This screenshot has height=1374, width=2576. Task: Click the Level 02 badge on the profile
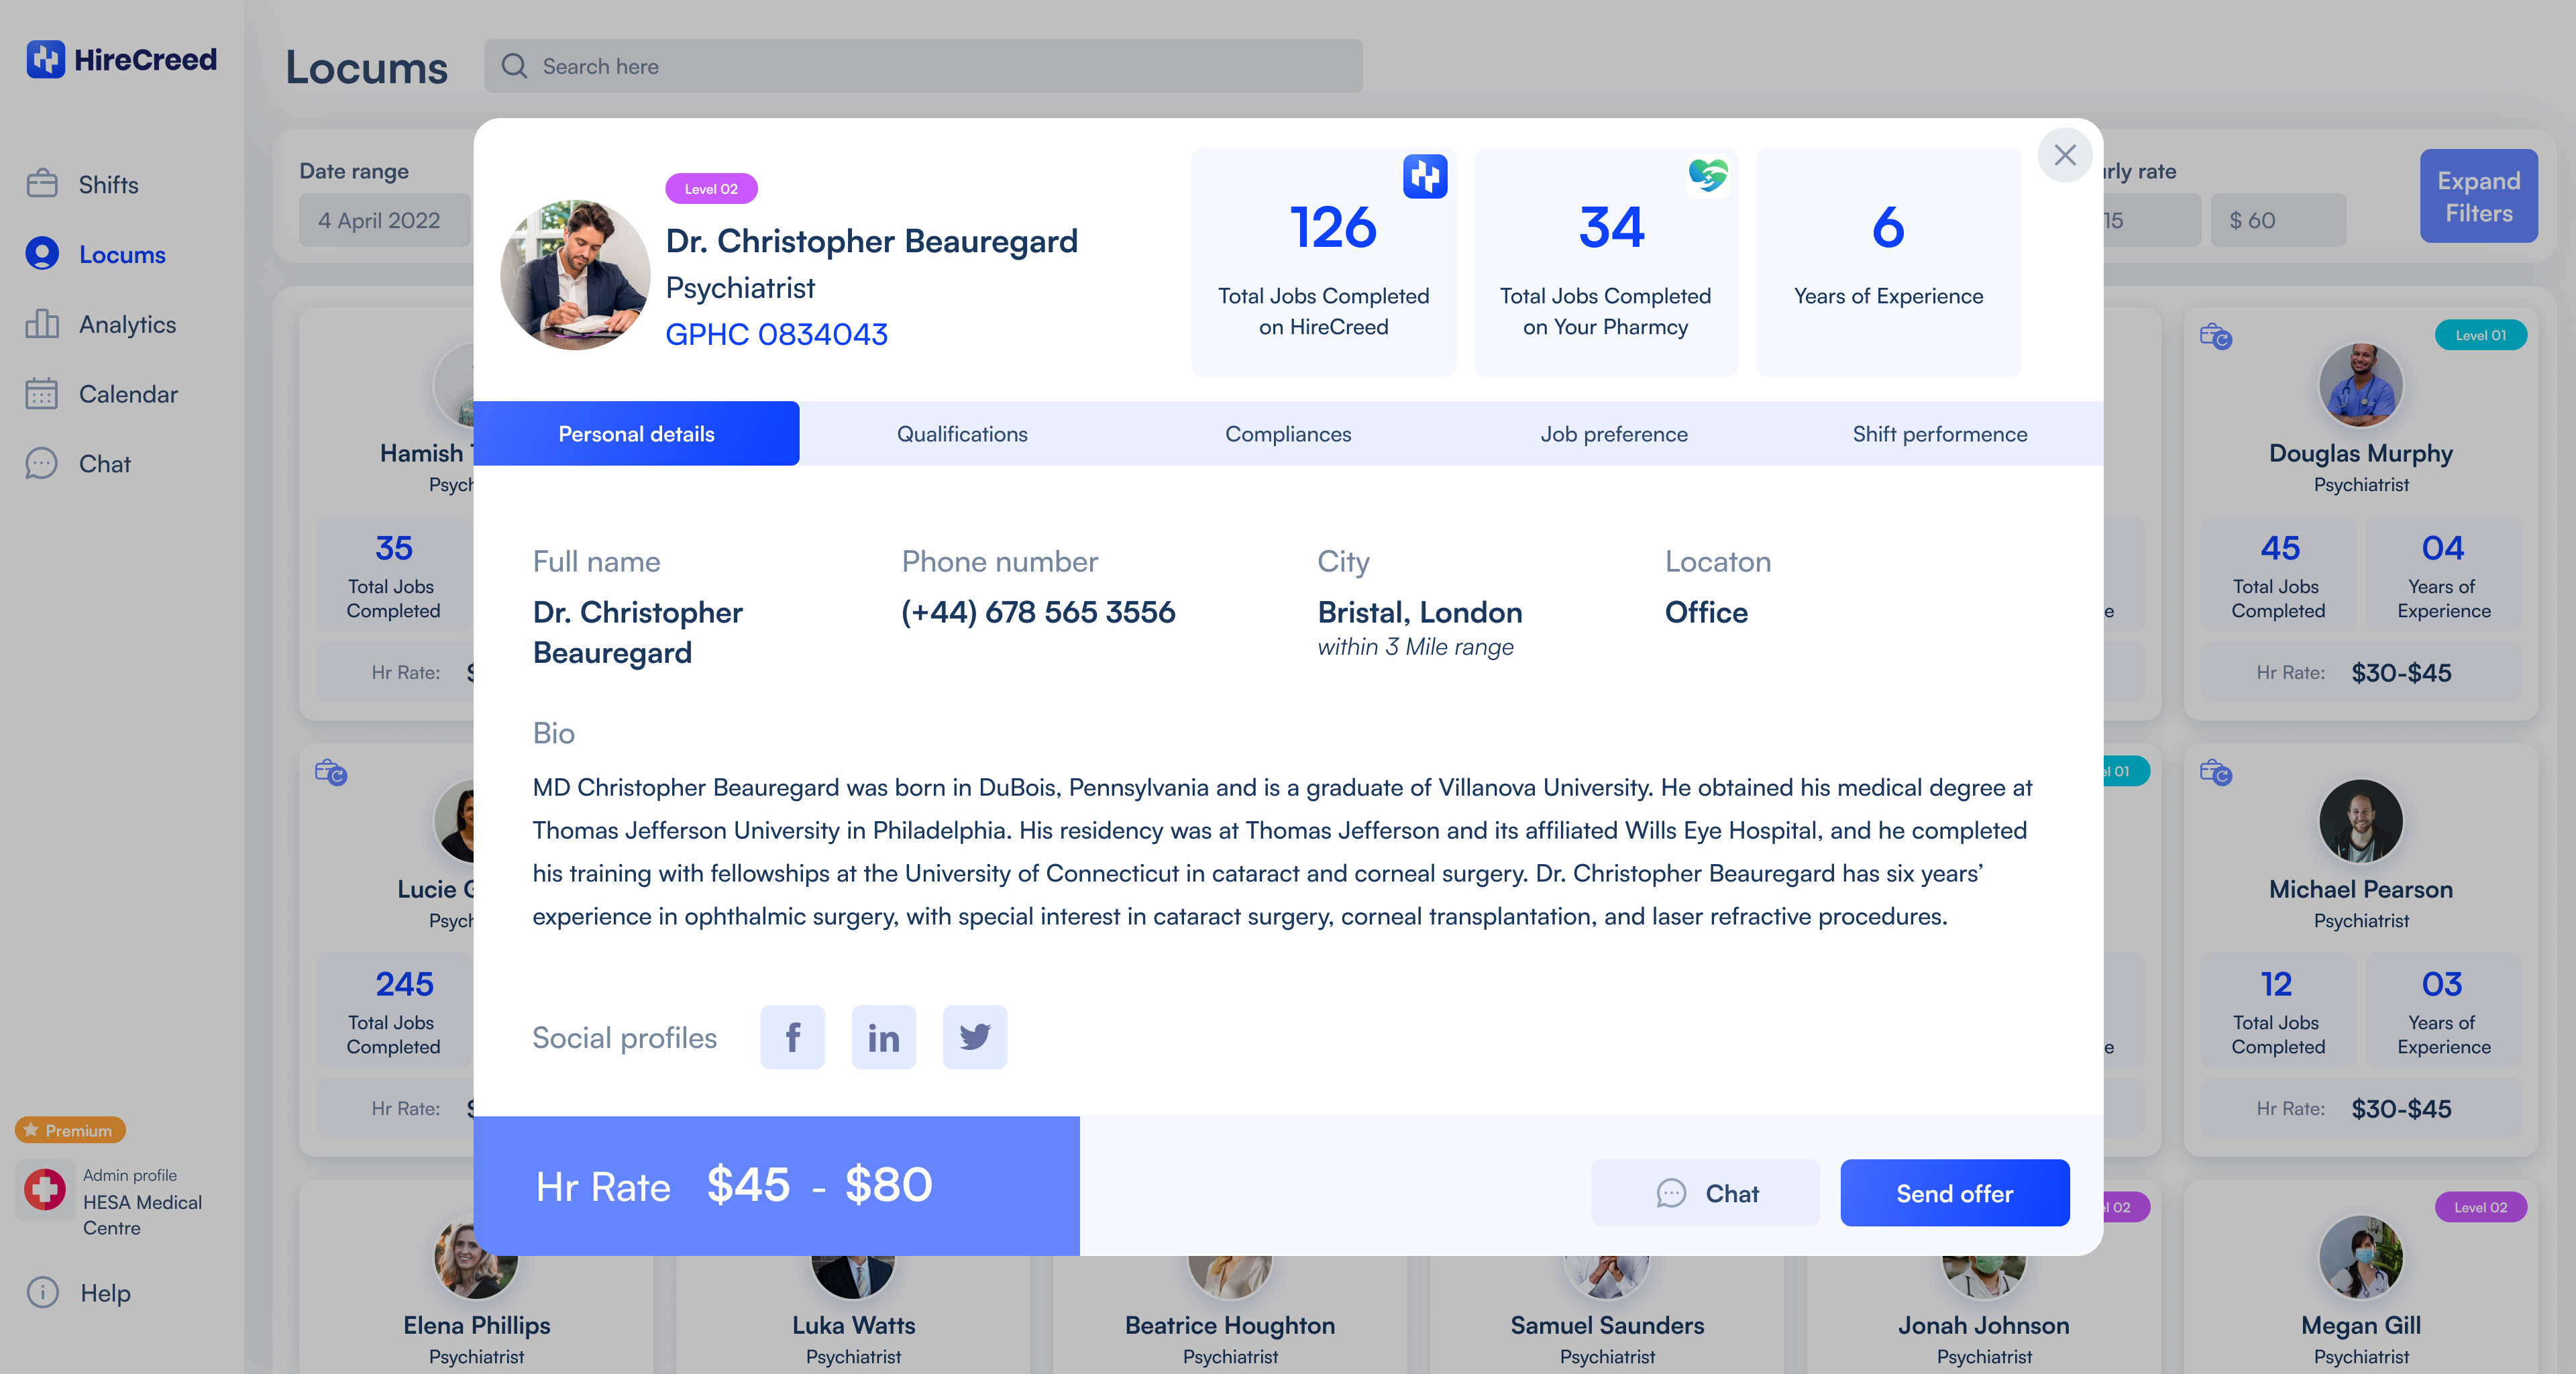click(x=711, y=189)
